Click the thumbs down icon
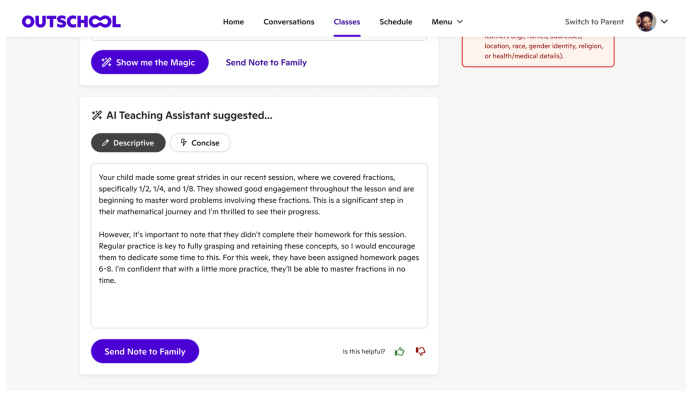The height and width of the screenshot is (393, 688). coord(420,351)
